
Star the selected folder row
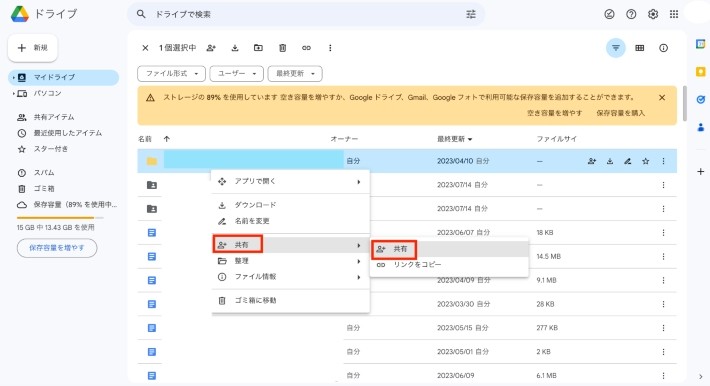(x=646, y=161)
